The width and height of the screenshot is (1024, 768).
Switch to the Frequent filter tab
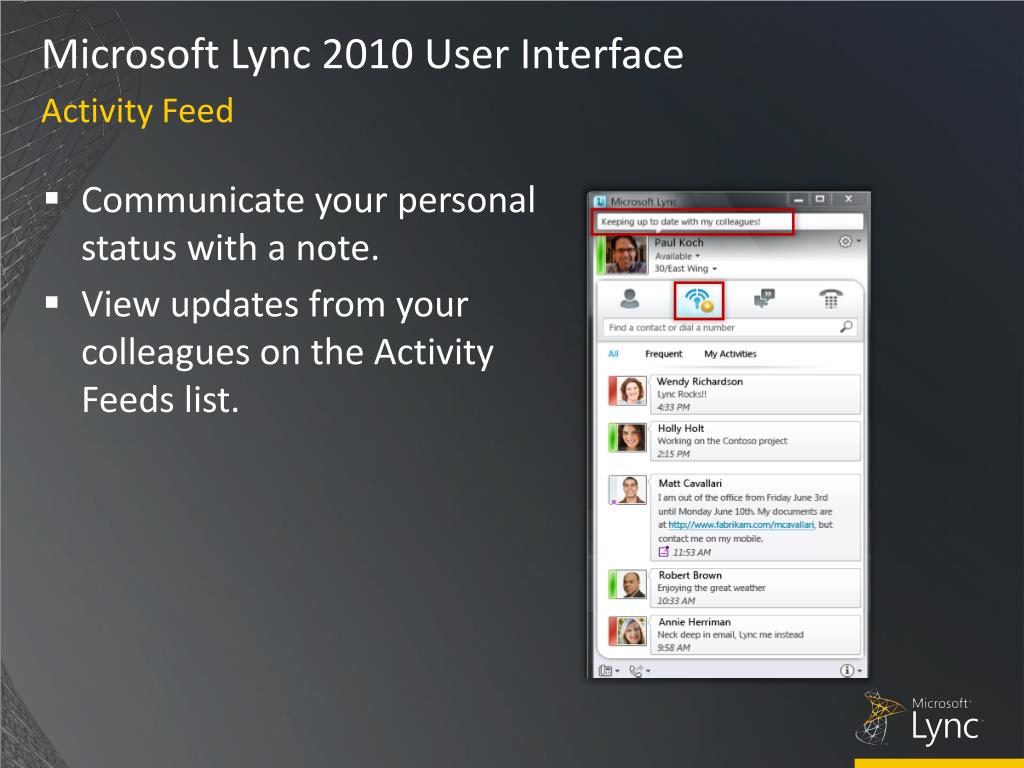pyautogui.click(x=664, y=354)
